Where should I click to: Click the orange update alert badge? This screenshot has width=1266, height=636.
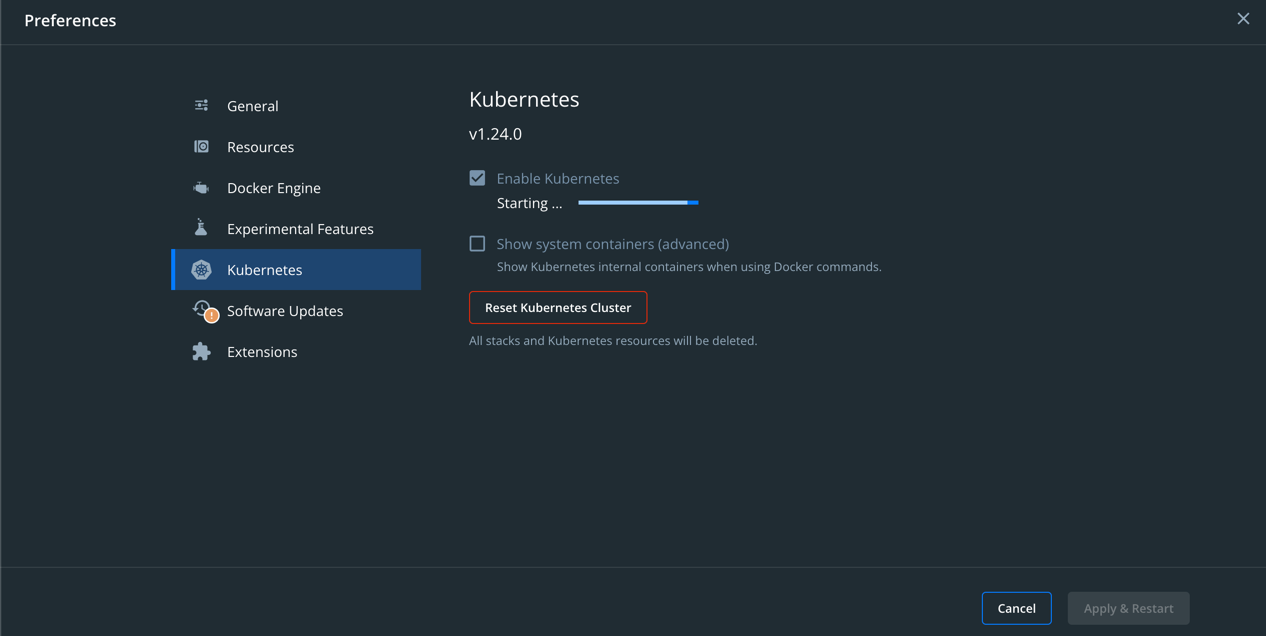[212, 316]
